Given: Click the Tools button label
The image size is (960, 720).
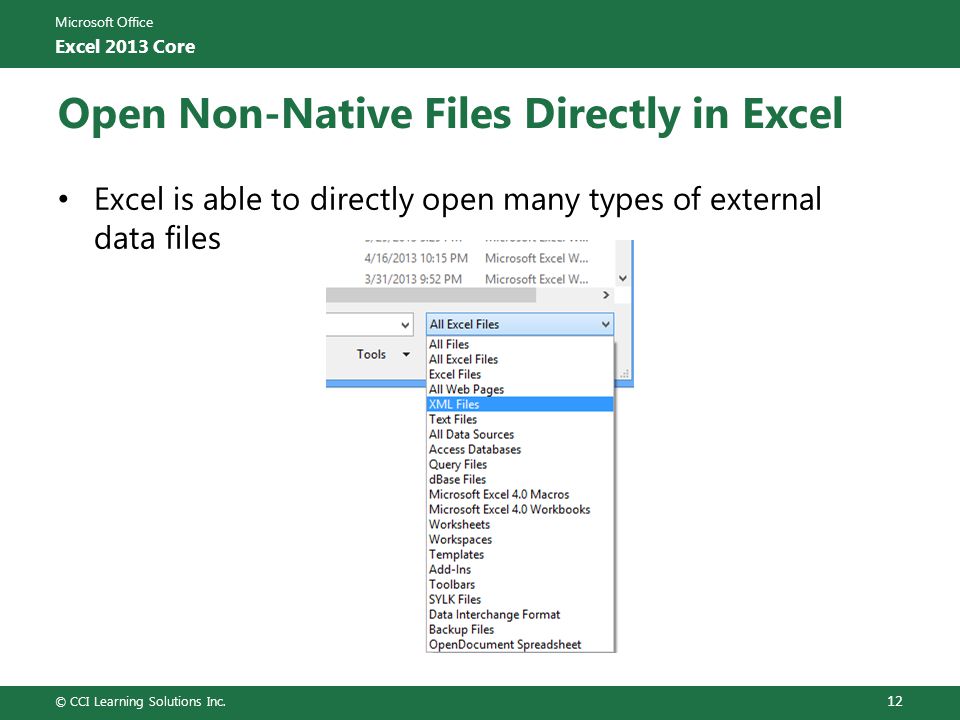Looking at the screenshot, I should tap(371, 354).
